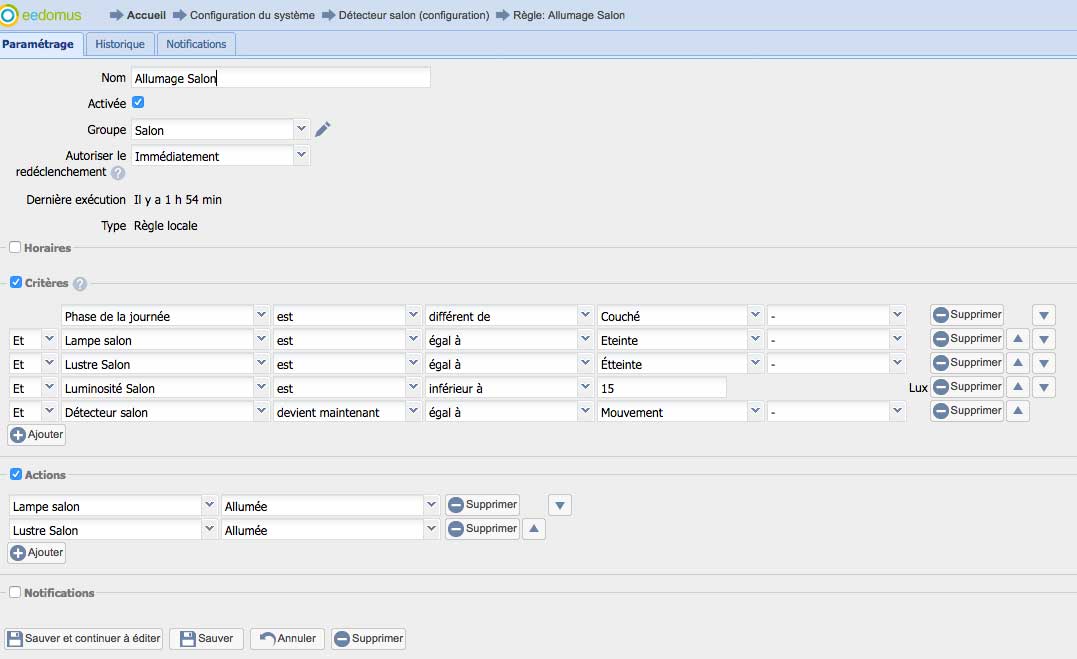Go to Accueil breadcrumb
Viewport: 1077px width, 659px height.
(146, 15)
